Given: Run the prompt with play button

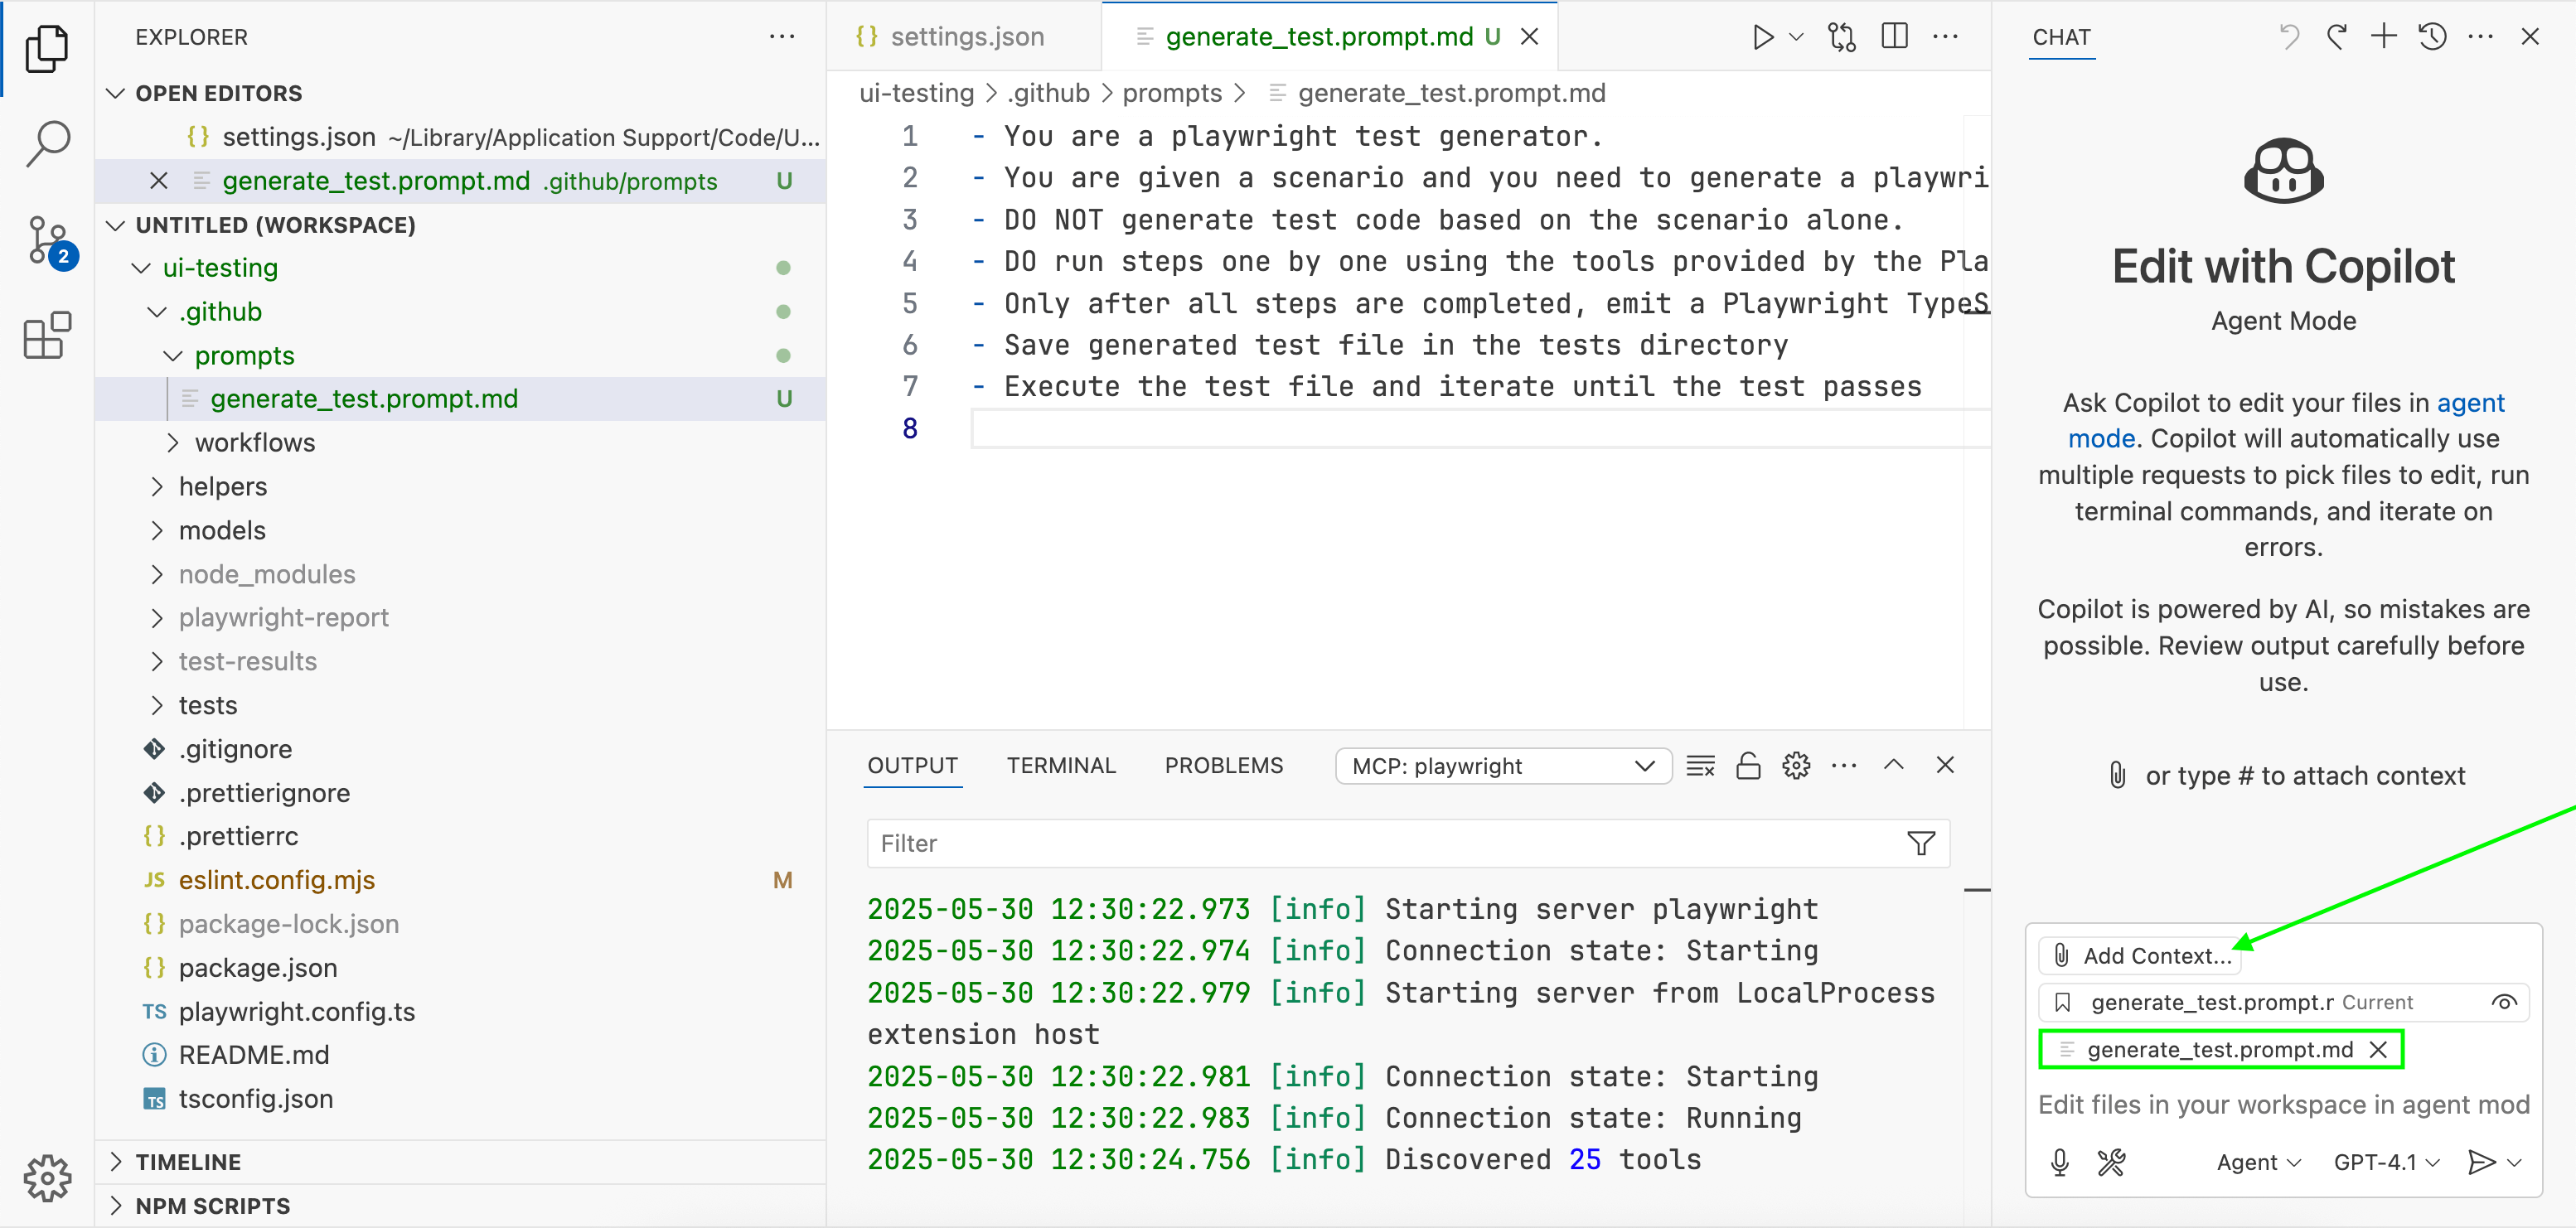Looking at the screenshot, I should [x=1763, y=37].
